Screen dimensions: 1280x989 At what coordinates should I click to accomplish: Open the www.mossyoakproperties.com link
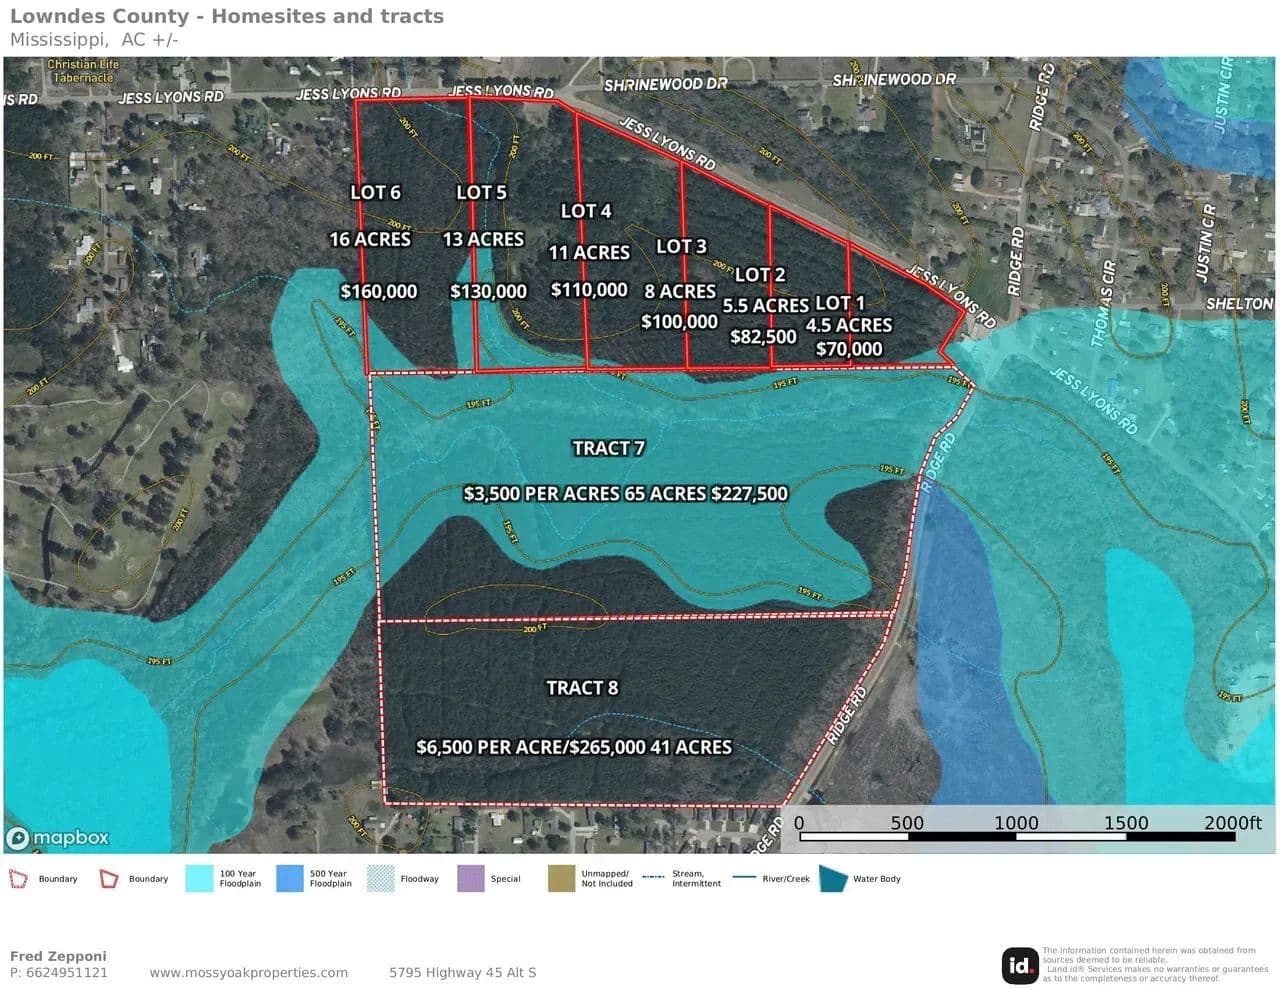pyautogui.click(x=249, y=972)
